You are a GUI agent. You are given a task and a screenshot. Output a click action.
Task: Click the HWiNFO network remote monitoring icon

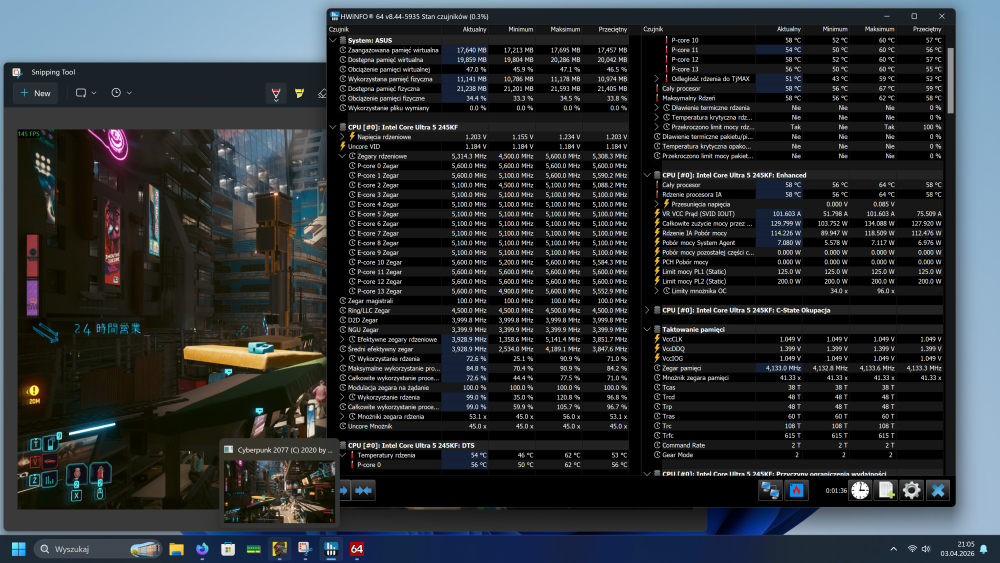point(770,490)
